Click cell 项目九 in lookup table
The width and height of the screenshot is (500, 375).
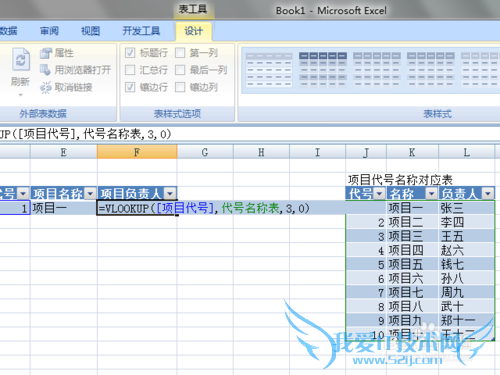point(412,320)
